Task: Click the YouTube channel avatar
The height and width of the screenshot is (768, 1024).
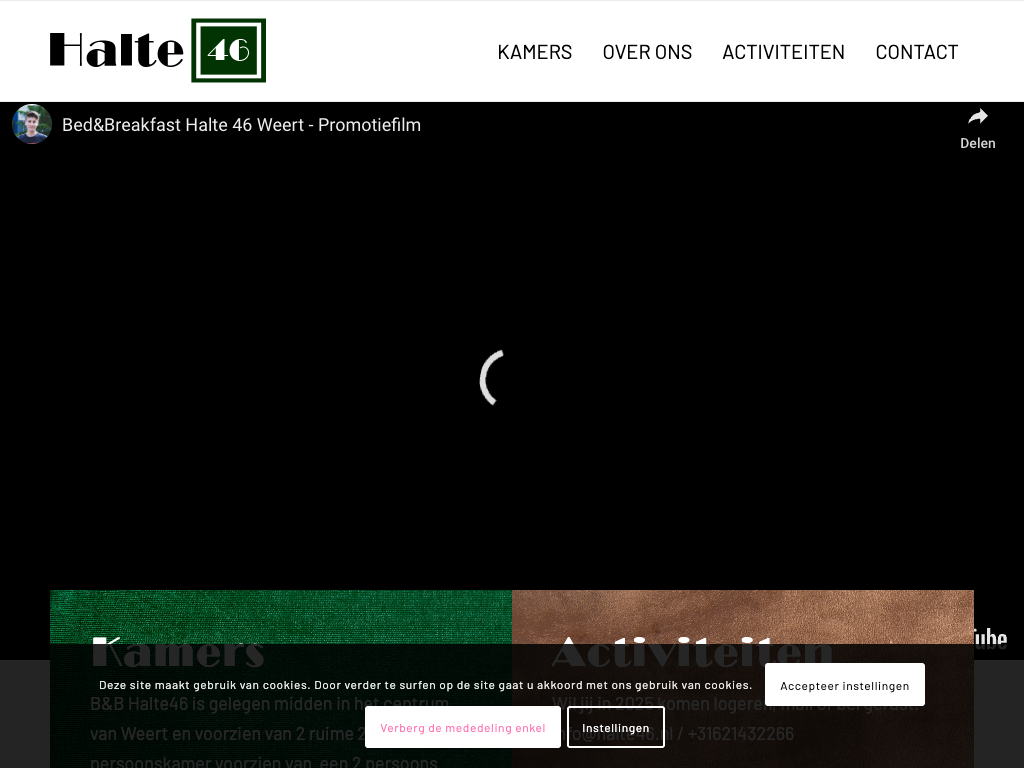Action: (x=32, y=125)
